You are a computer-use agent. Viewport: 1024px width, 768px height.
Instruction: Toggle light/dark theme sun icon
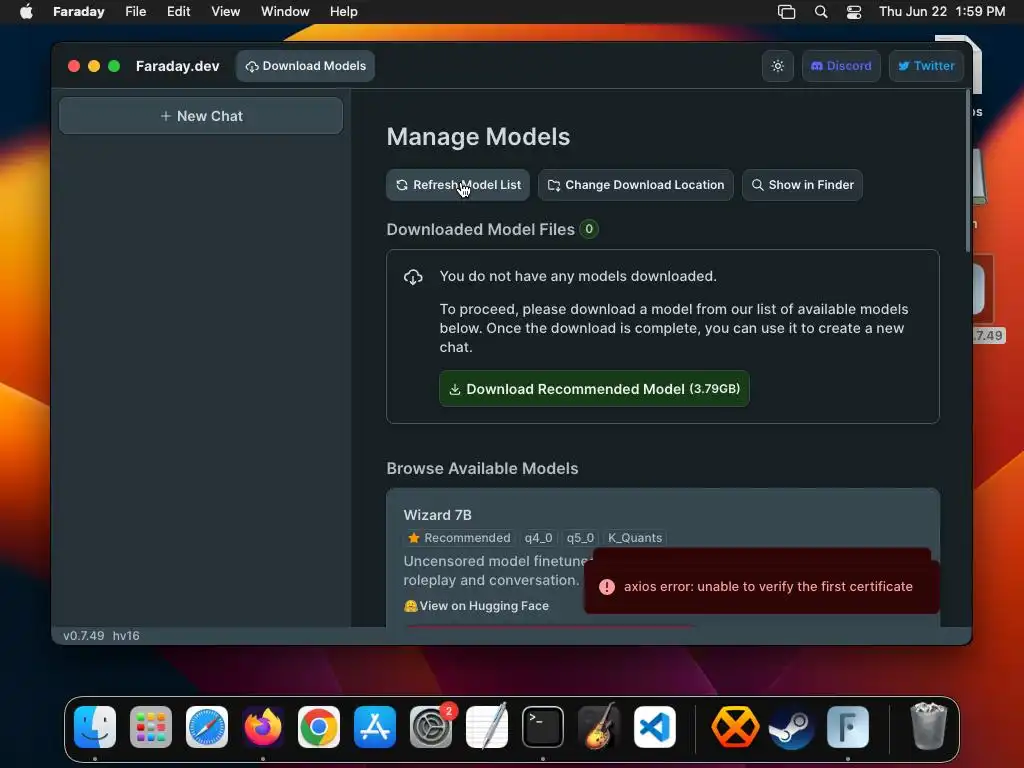777,66
